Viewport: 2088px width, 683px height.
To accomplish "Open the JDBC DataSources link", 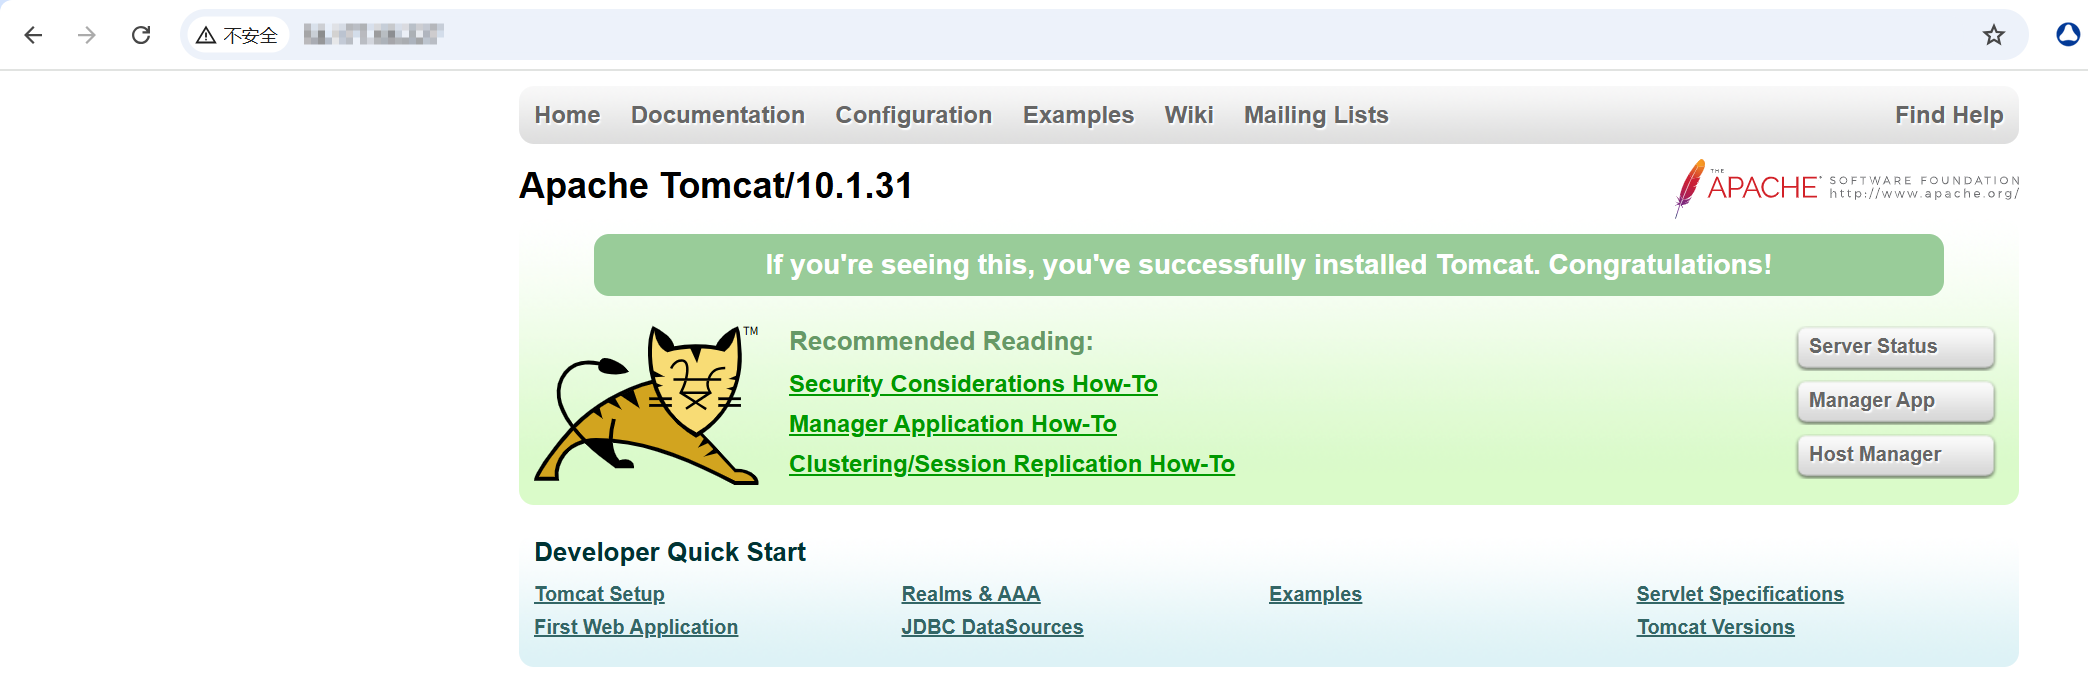I will 992,627.
